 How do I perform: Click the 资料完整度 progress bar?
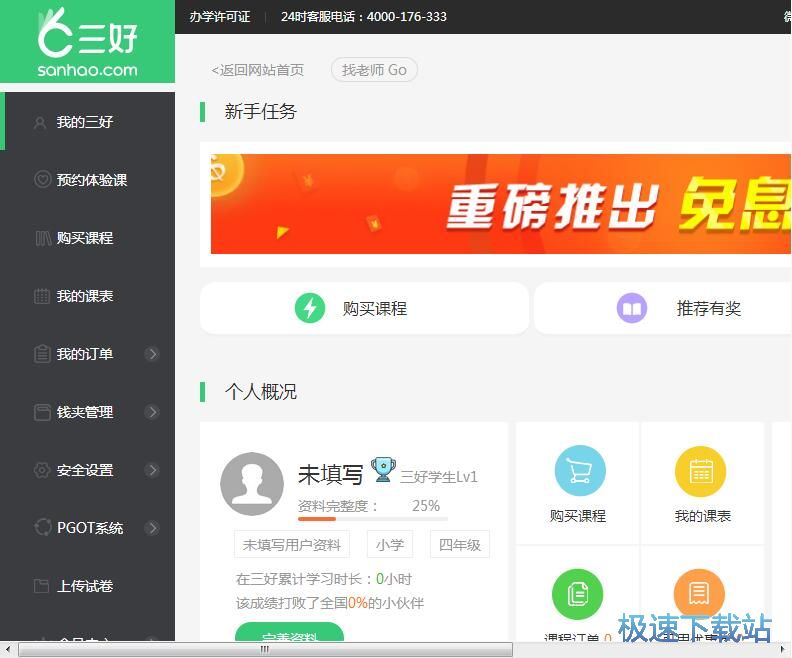[x=373, y=519]
